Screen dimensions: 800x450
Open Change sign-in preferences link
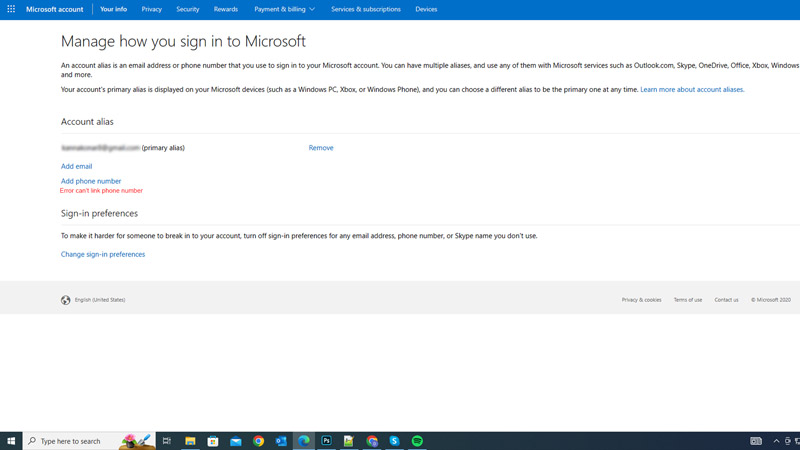pyautogui.click(x=103, y=254)
